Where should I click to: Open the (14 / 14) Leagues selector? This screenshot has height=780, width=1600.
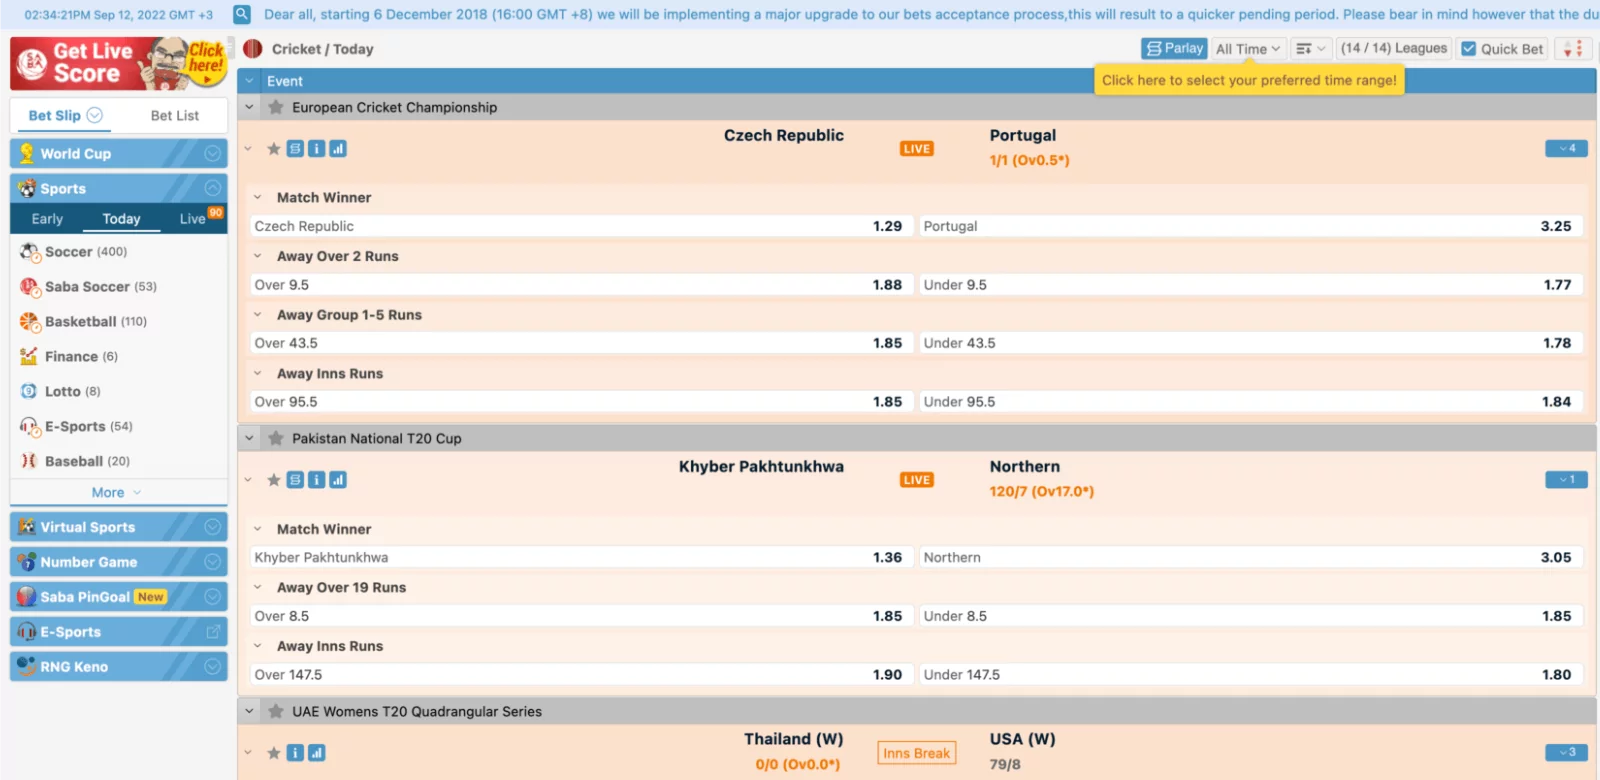[x=1394, y=48]
